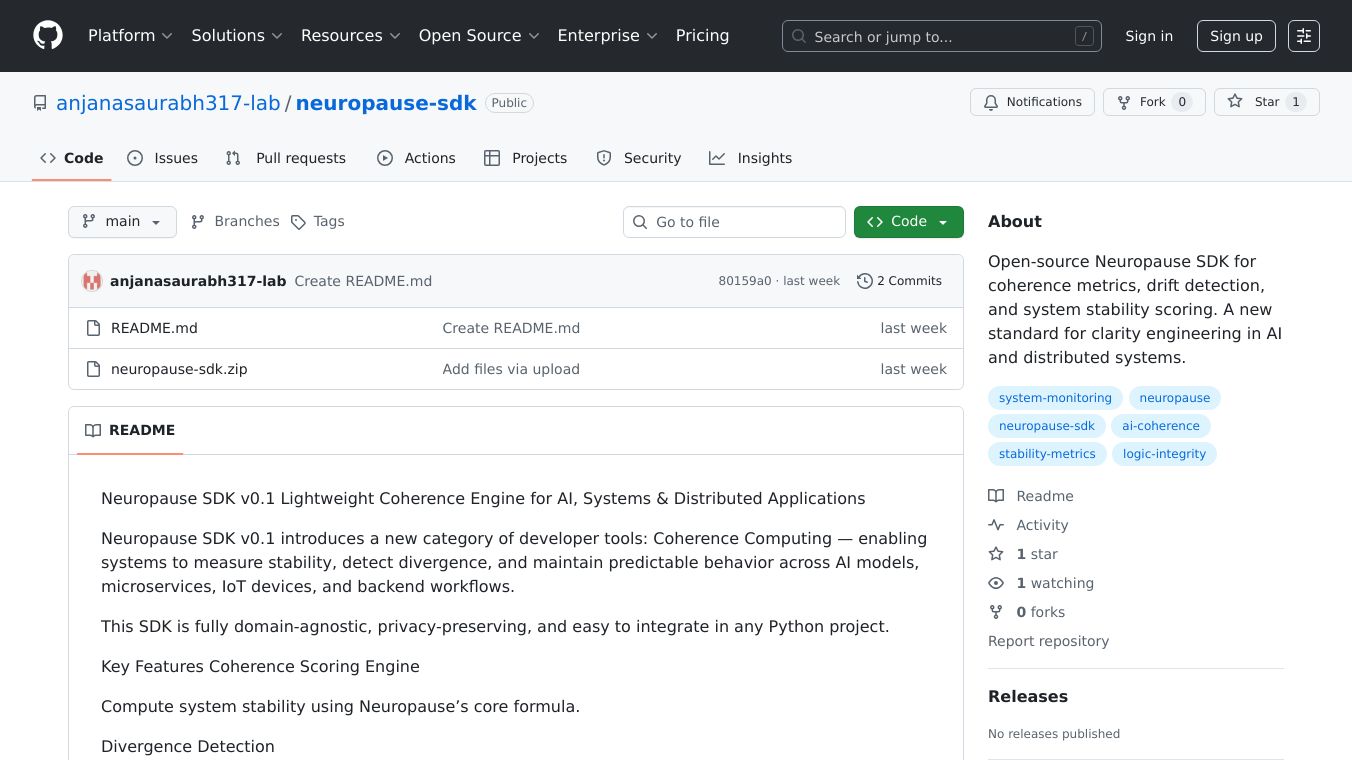Click the anjanasaurabh317-lab avatar icon

92,281
